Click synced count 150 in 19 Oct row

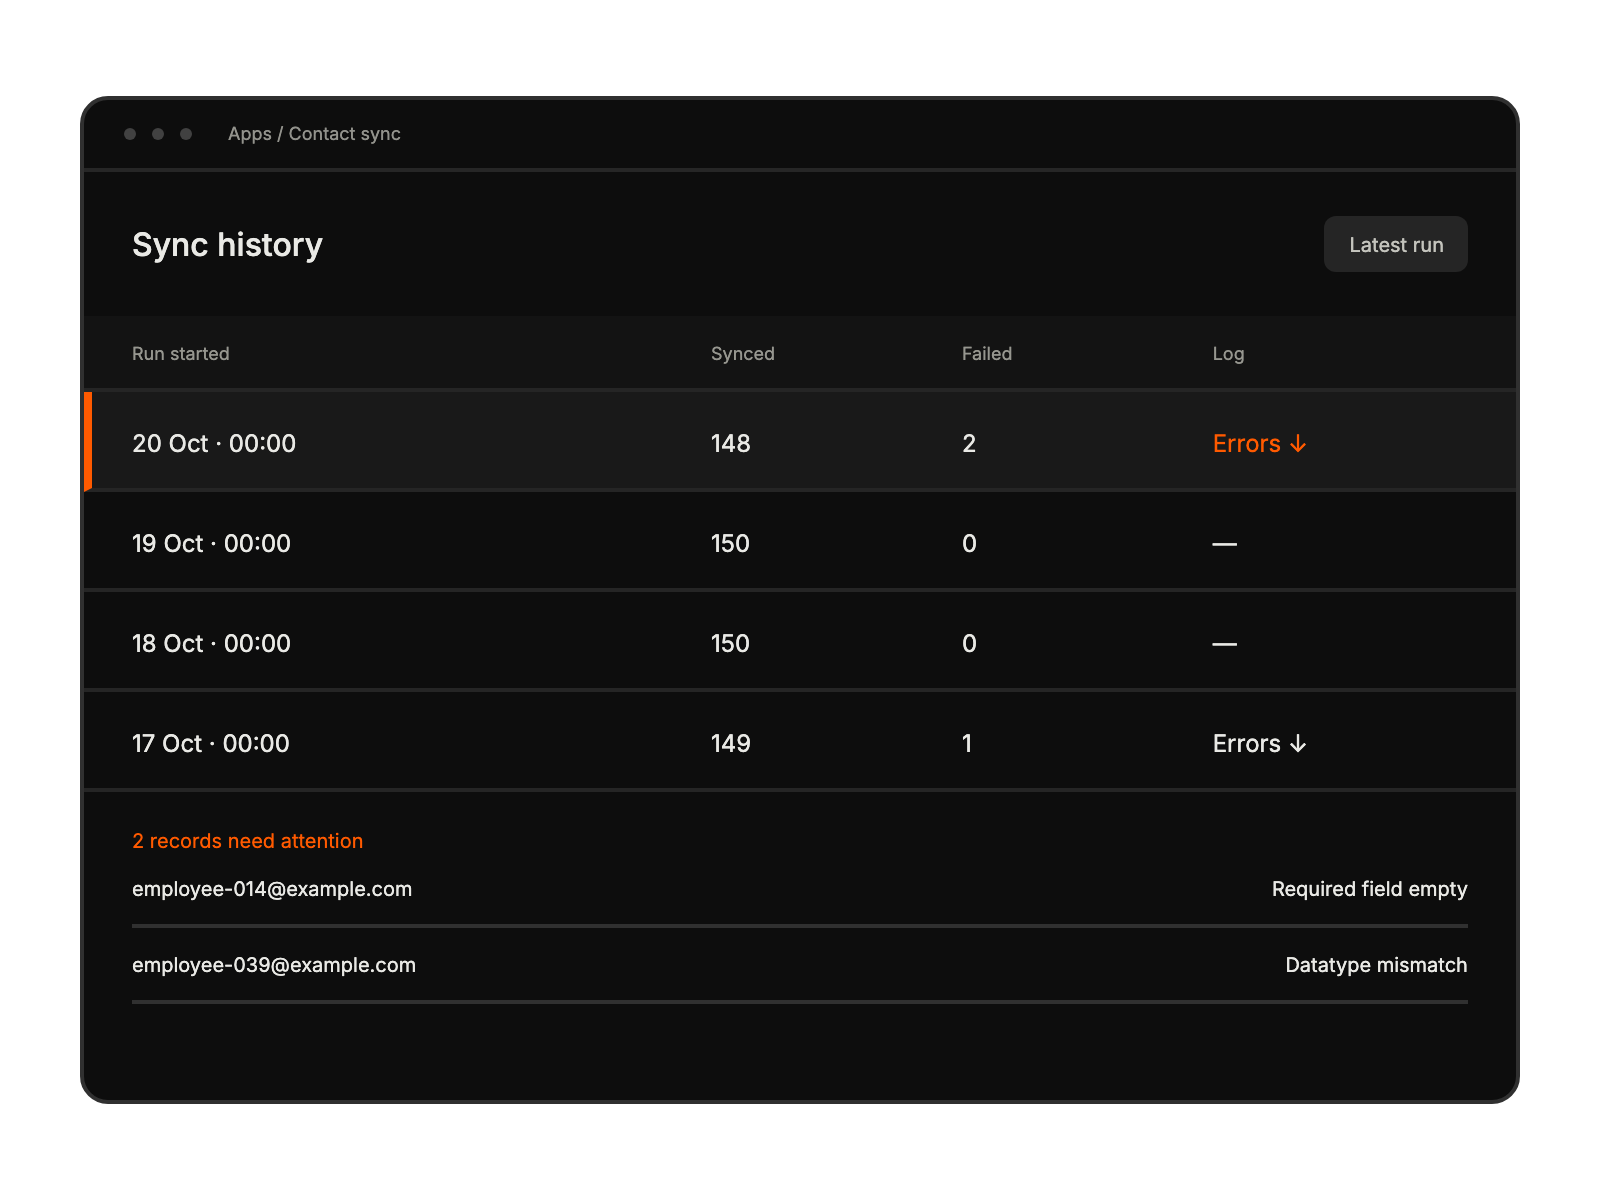[730, 543]
